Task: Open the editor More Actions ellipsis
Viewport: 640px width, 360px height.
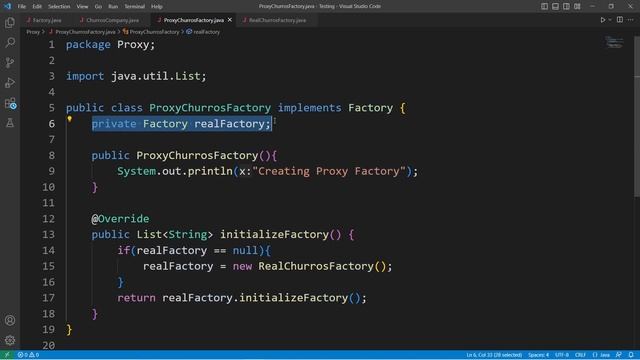Action: coord(631,20)
